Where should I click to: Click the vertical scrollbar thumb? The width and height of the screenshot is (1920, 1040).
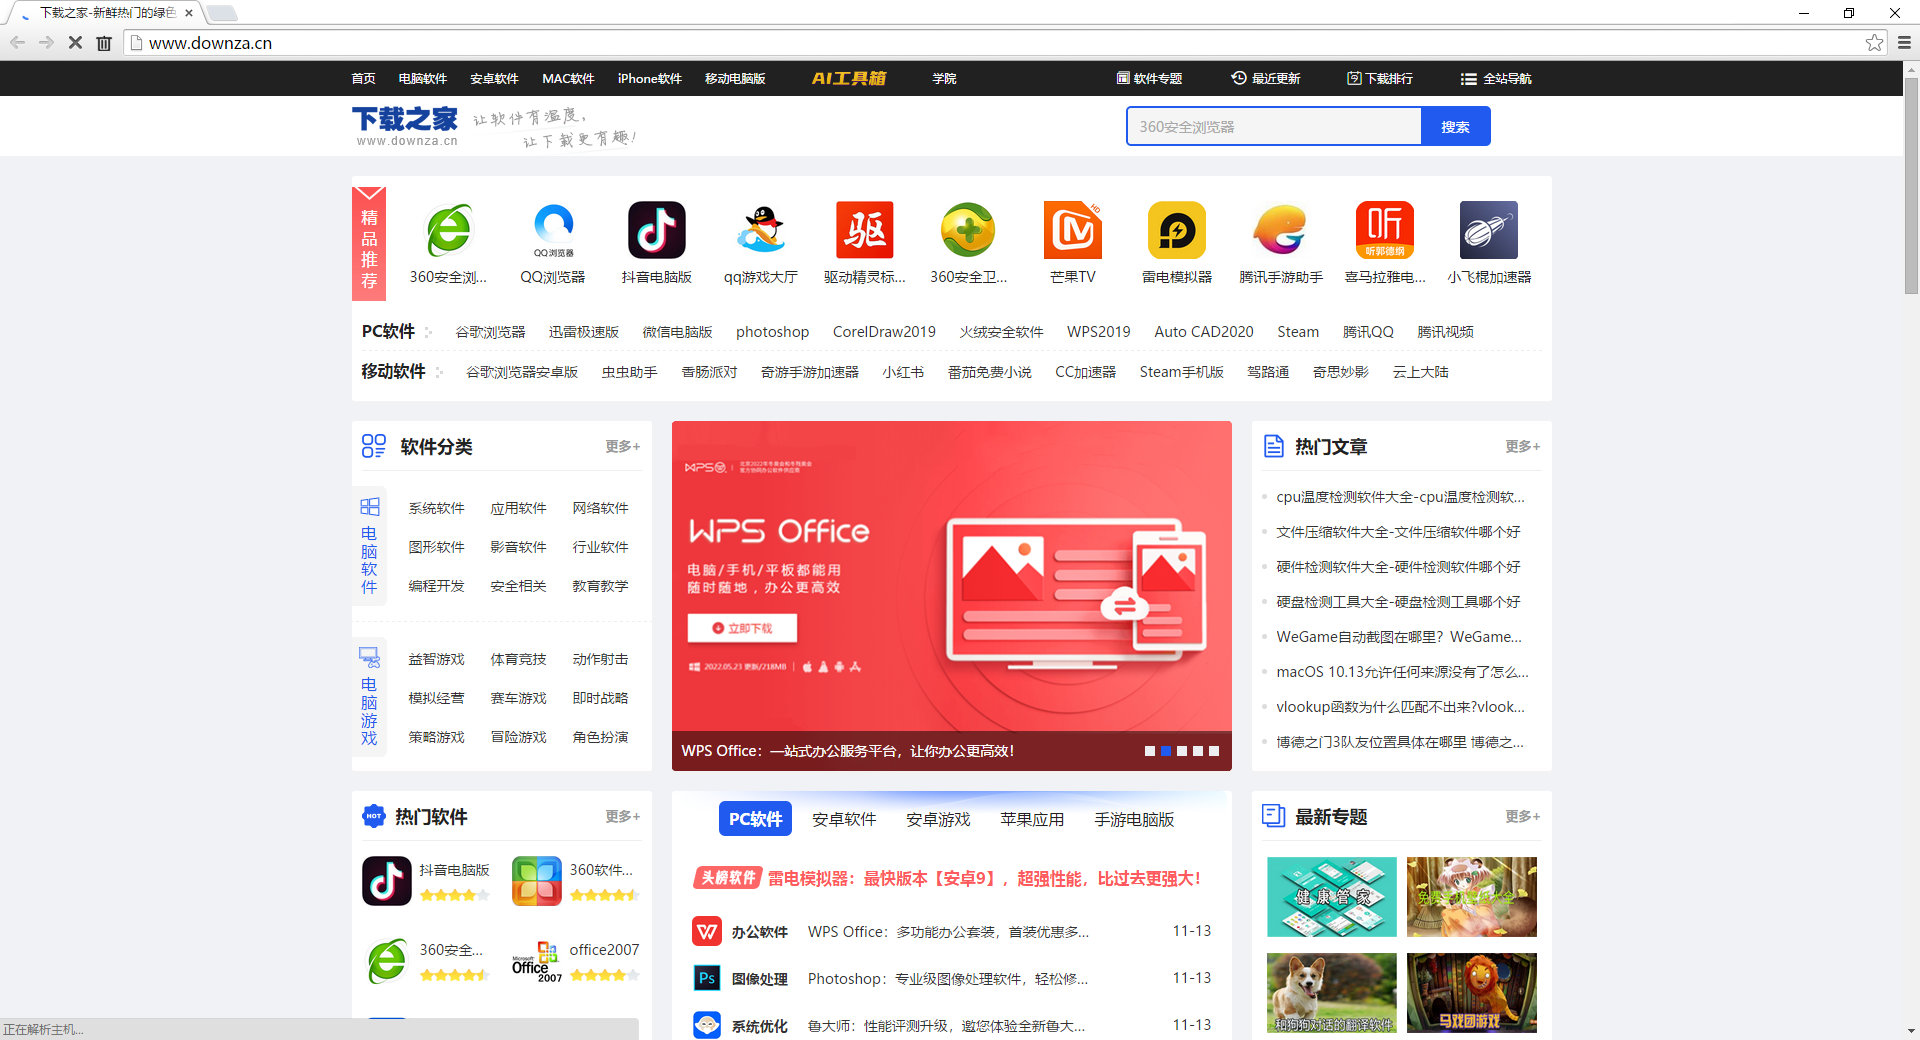coord(1911,185)
